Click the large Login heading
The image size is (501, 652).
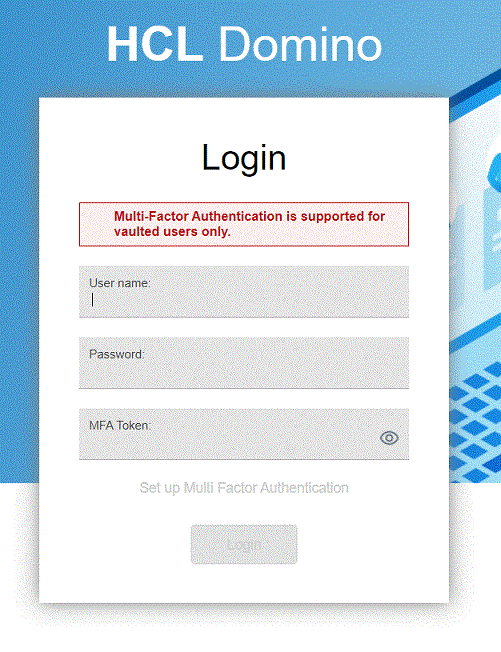click(244, 158)
